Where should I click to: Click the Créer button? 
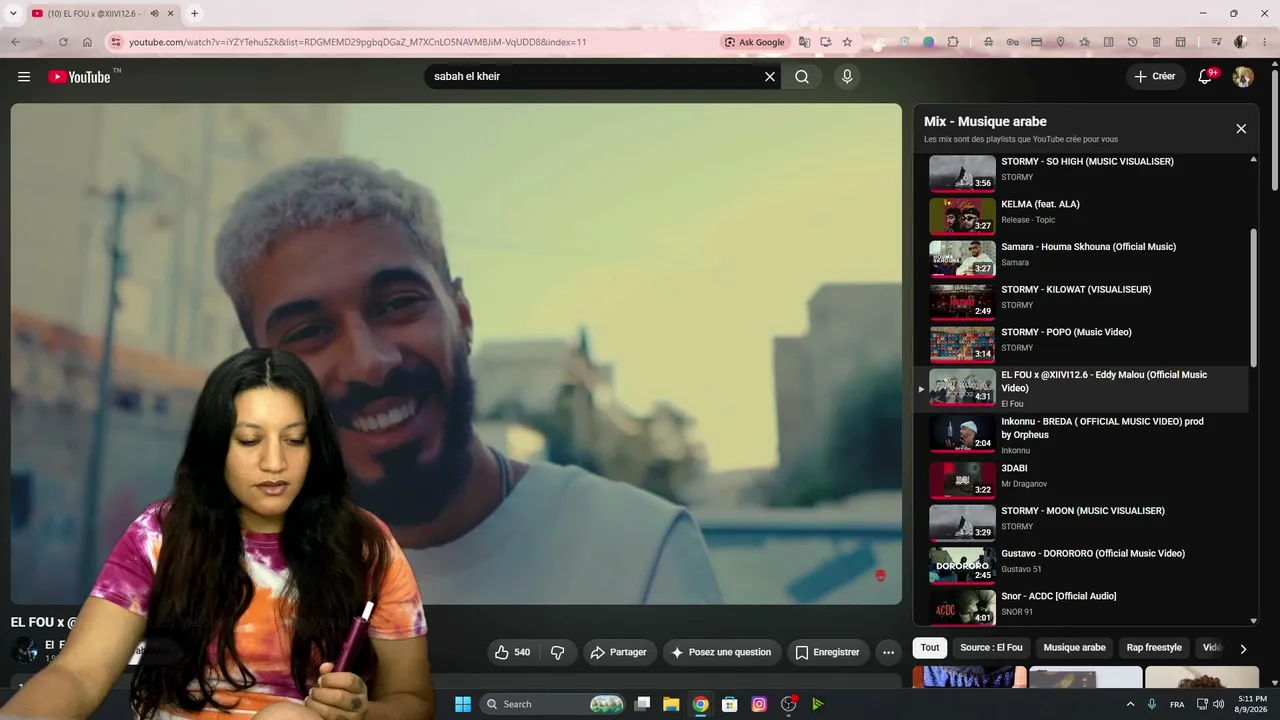1155,77
